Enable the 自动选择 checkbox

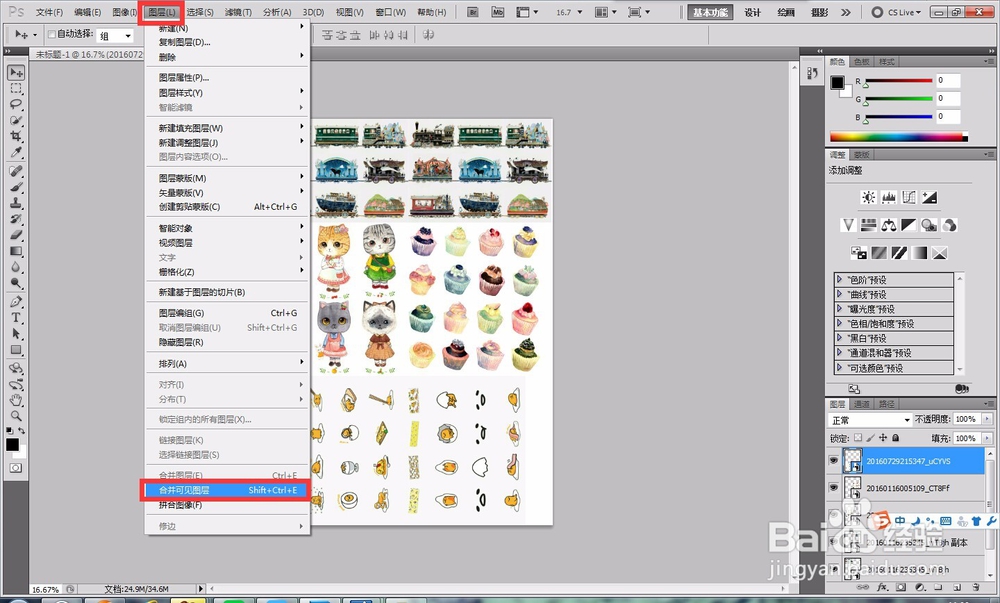(52, 34)
